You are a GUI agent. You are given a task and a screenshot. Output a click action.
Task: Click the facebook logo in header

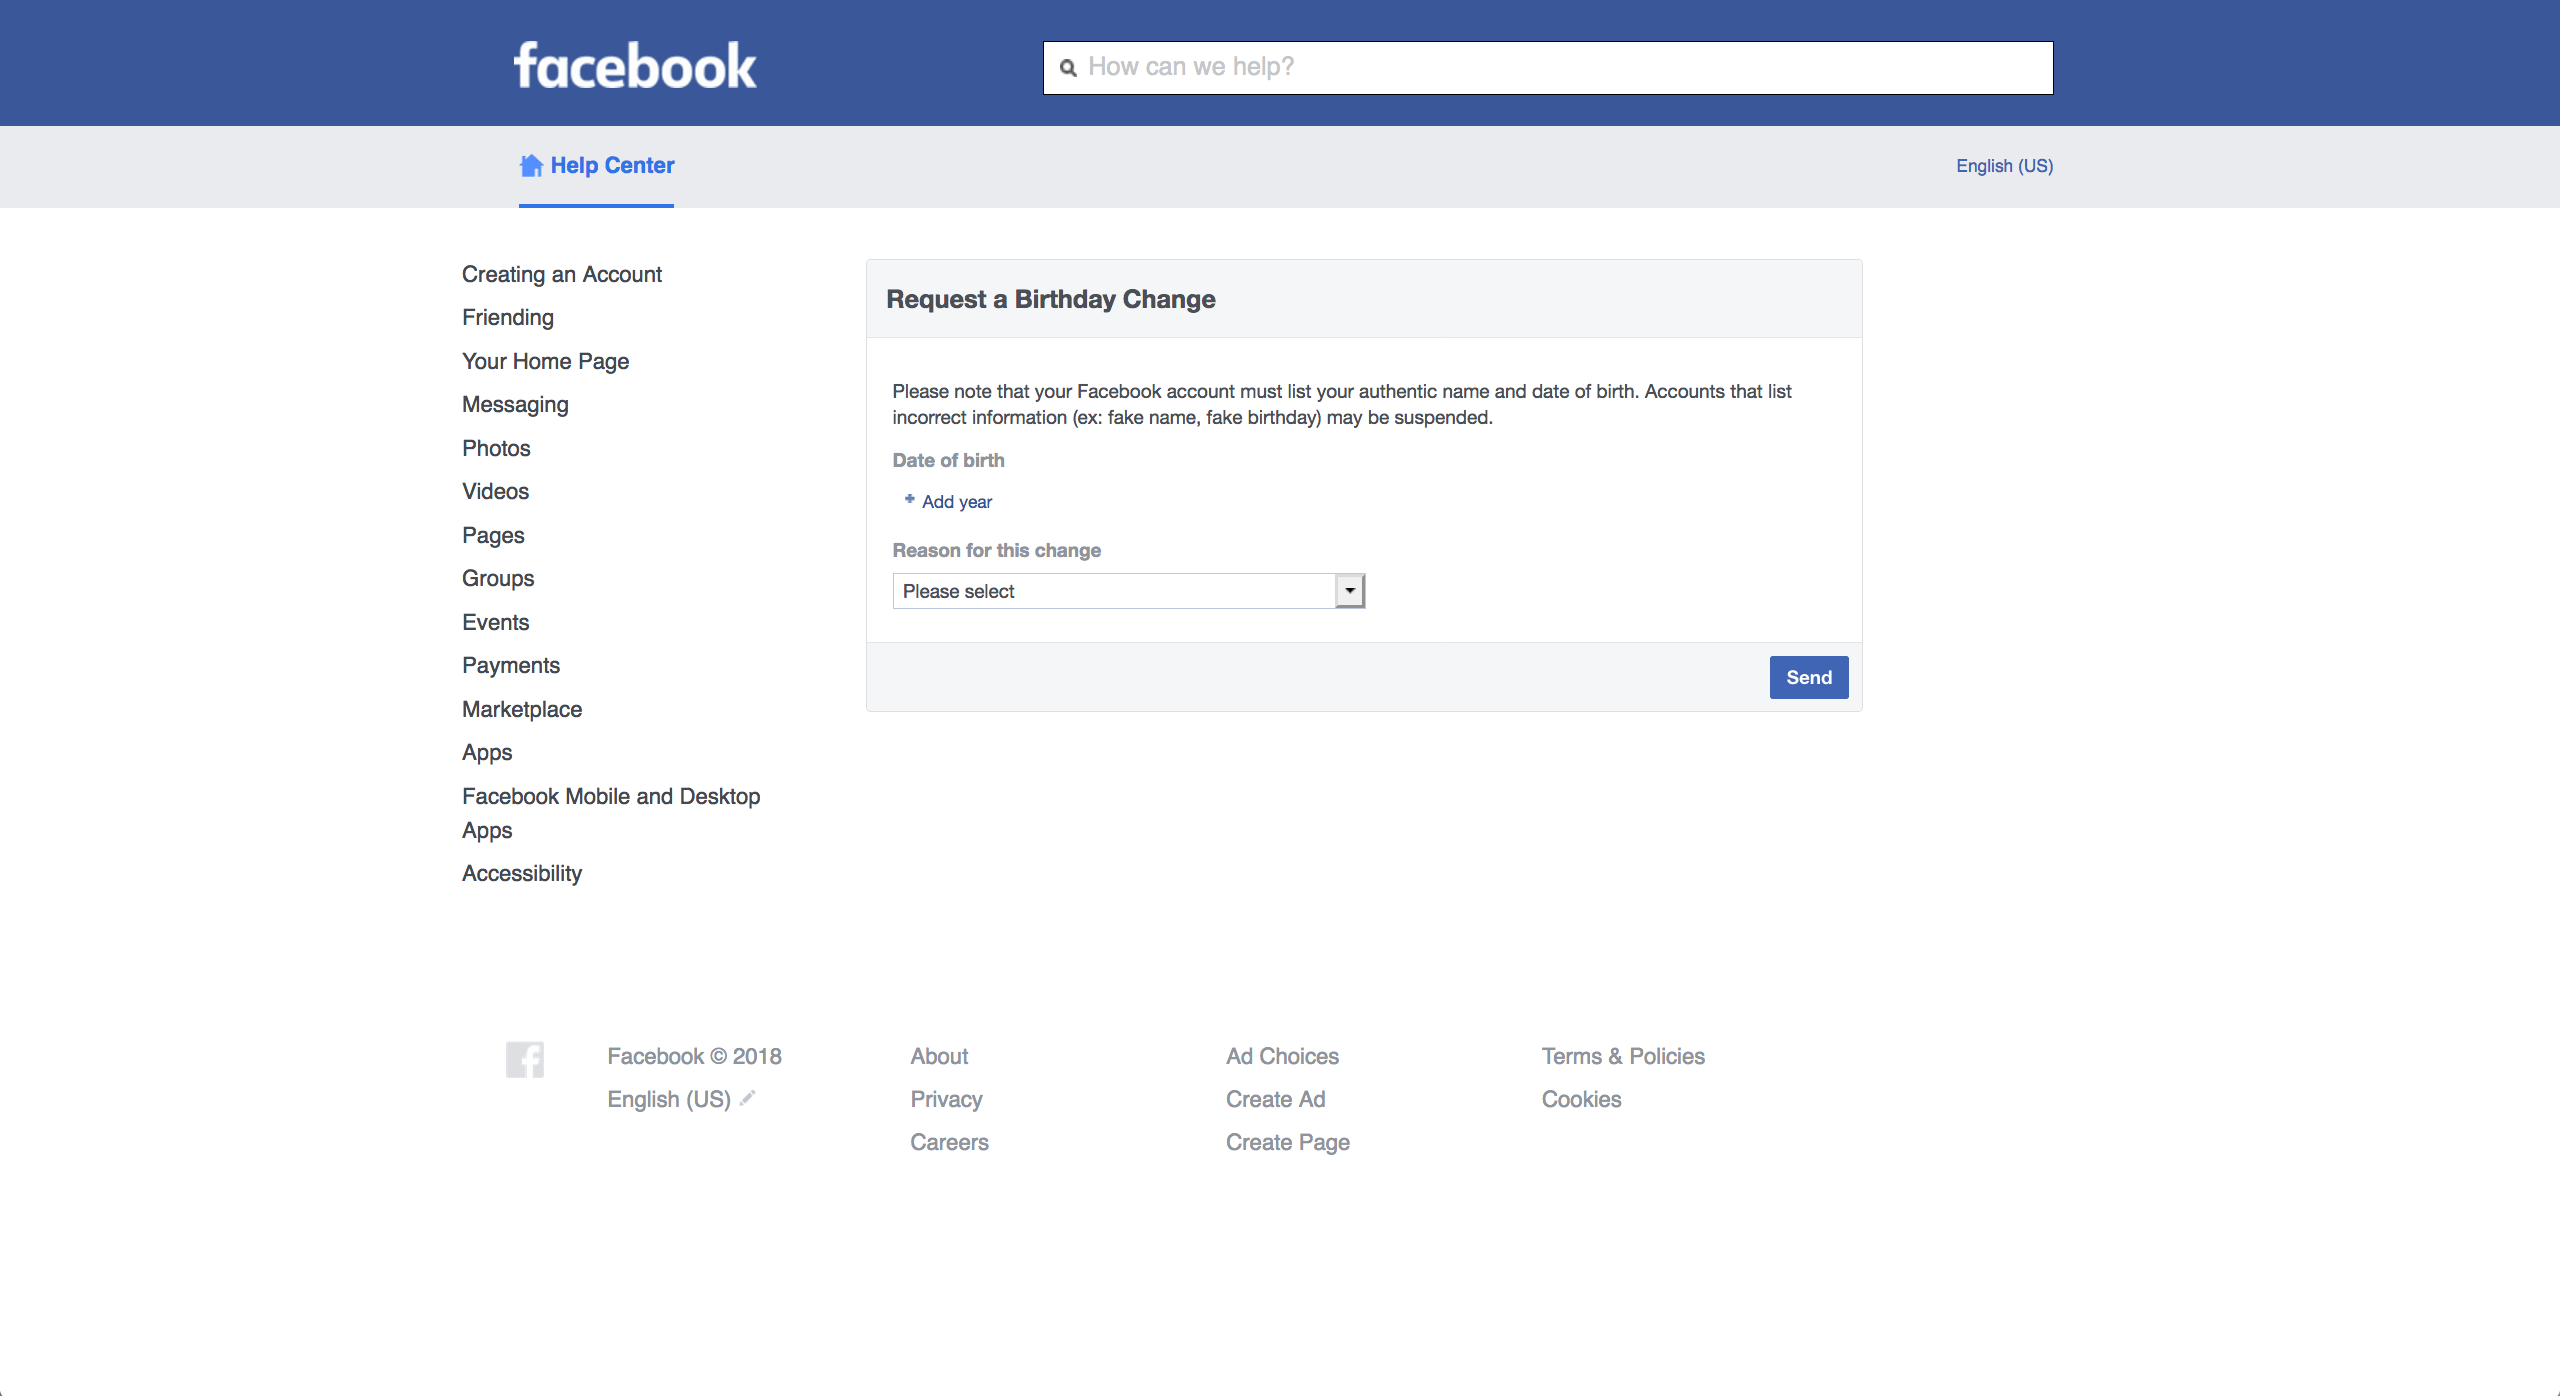(635, 66)
